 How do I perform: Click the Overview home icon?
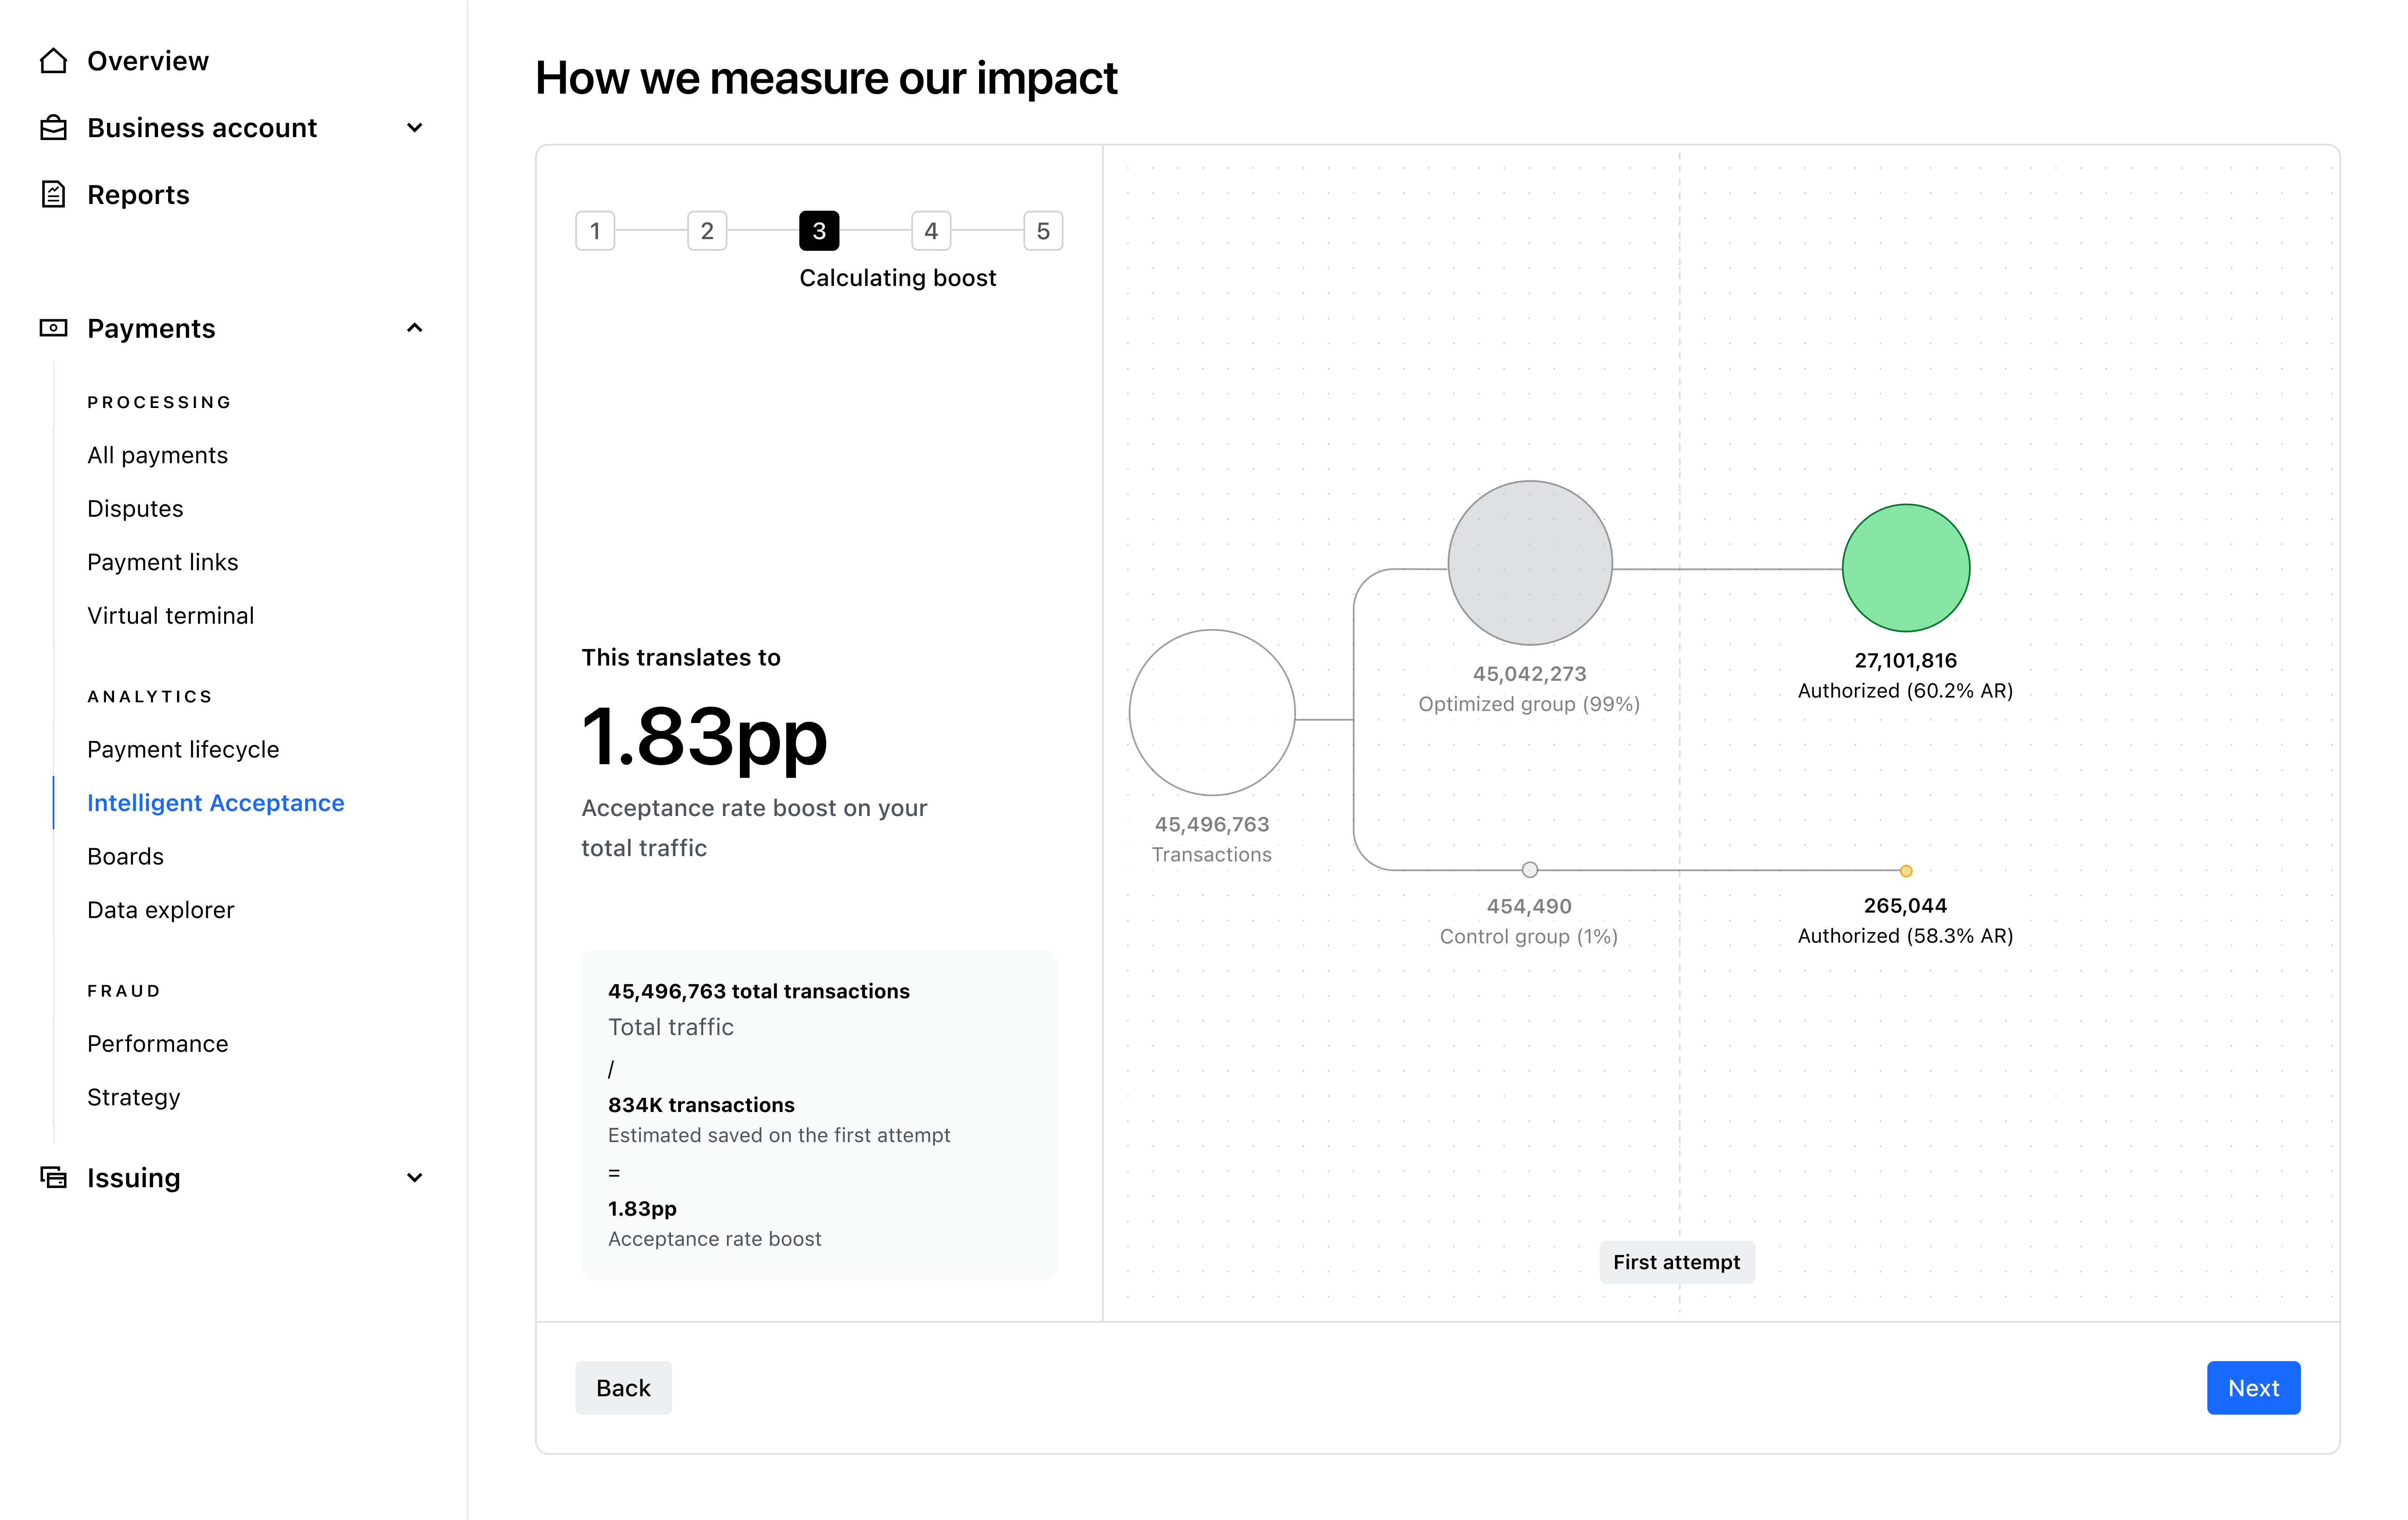click(53, 61)
